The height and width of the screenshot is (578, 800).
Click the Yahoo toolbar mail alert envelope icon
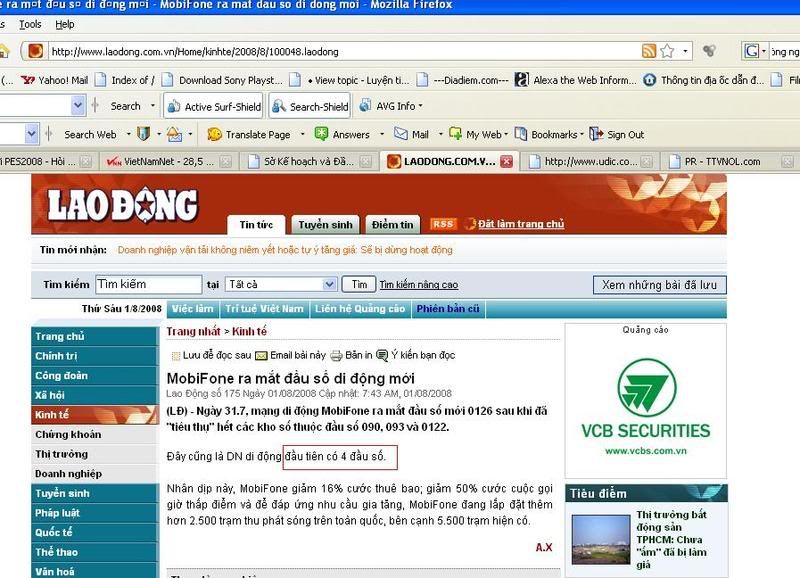tap(174, 134)
